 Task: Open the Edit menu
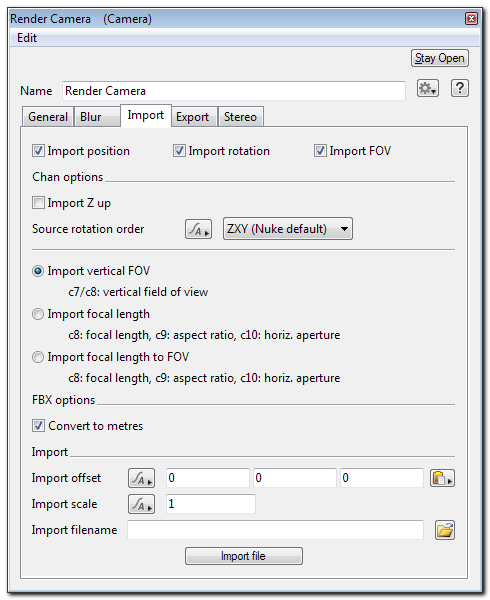coord(27,38)
